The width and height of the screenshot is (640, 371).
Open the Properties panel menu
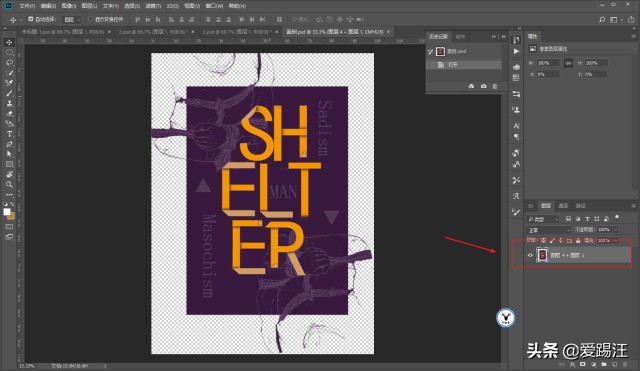coord(633,36)
